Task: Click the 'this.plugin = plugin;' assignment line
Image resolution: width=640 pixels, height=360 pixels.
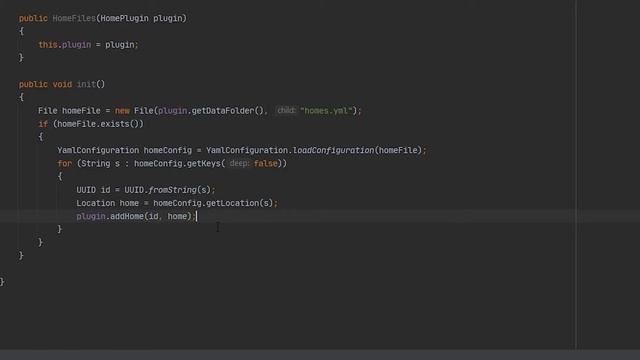Action: [x=89, y=44]
